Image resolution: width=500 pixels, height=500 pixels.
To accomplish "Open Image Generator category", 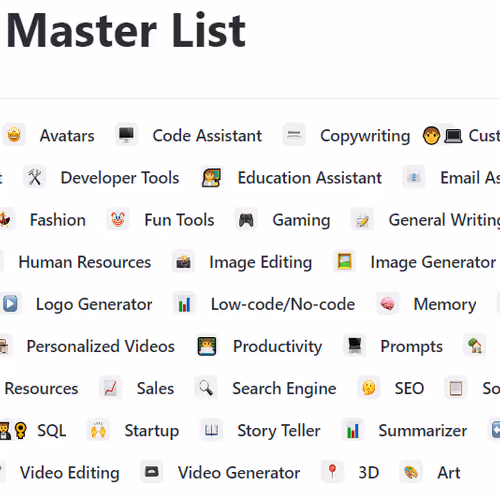I will [433, 262].
